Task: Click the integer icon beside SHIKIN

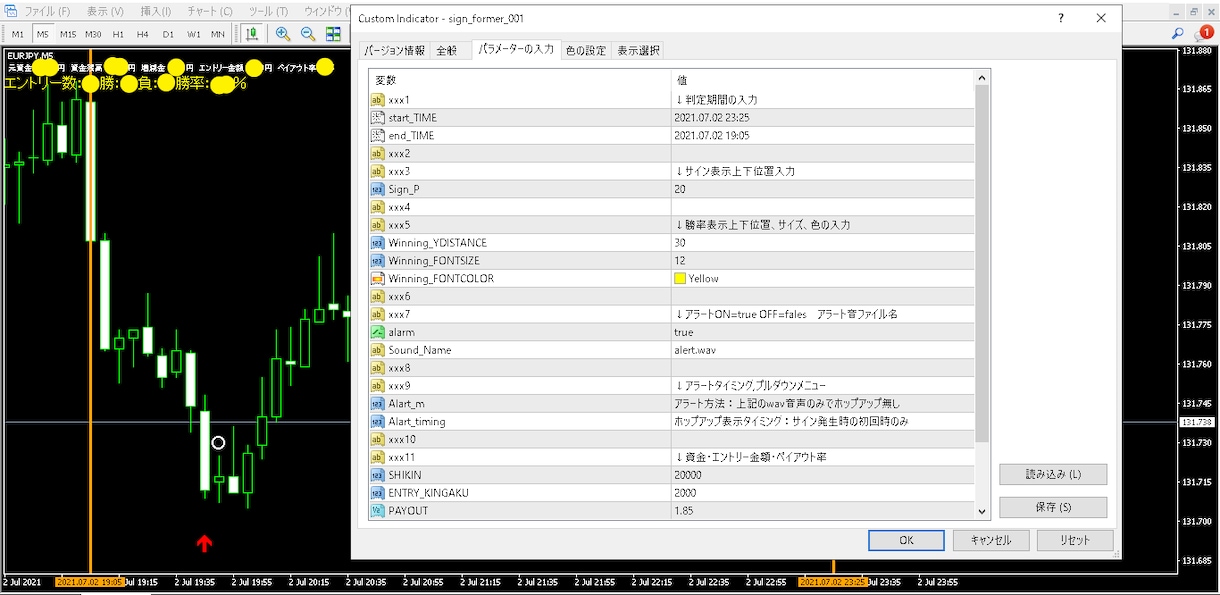Action: [x=377, y=475]
